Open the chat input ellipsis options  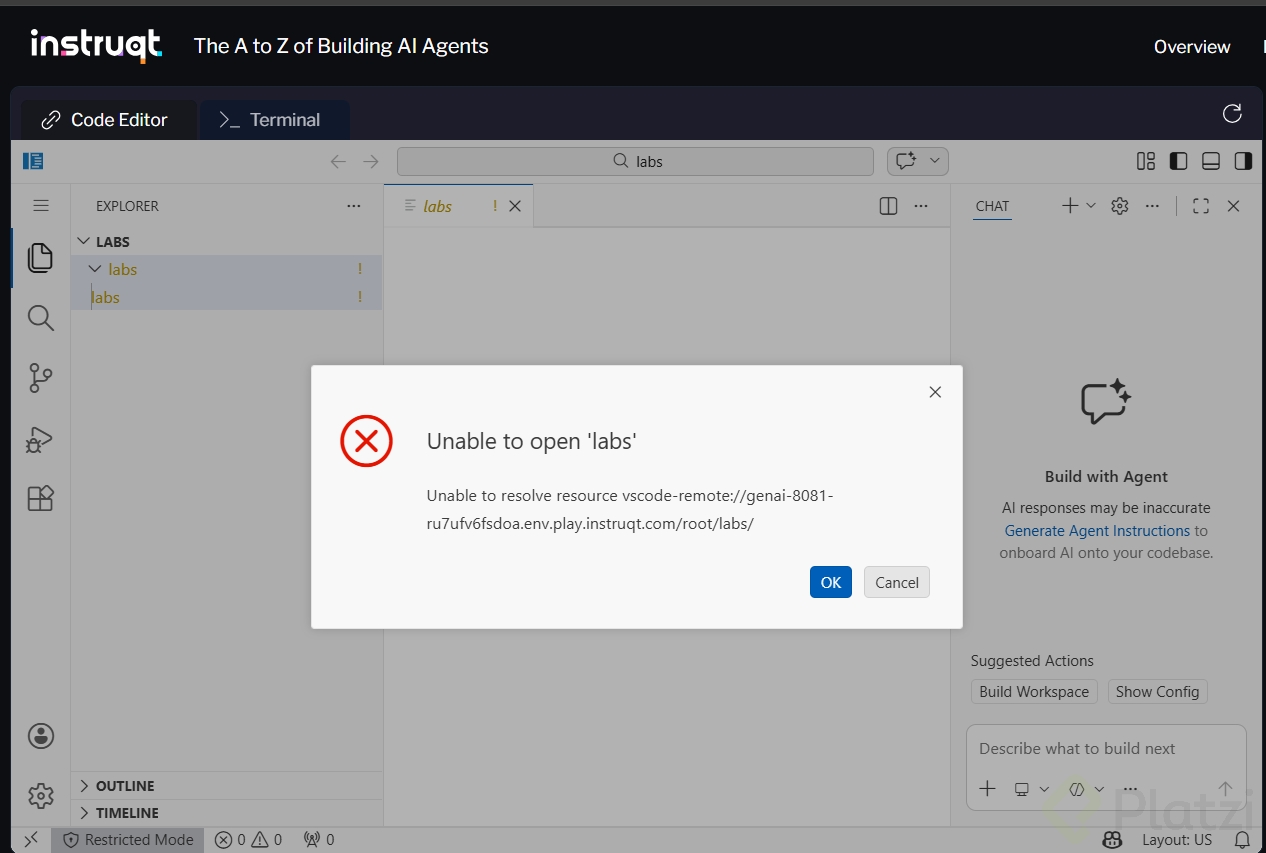click(x=1129, y=789)
